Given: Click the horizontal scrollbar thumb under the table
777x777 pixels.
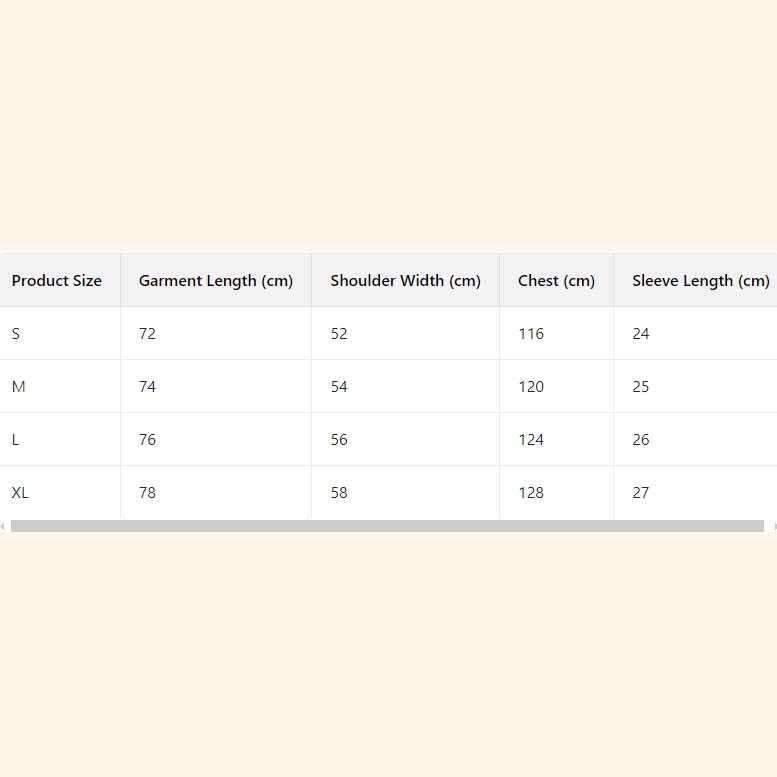Looking at the screenshot, I should (x=387, y=526).
